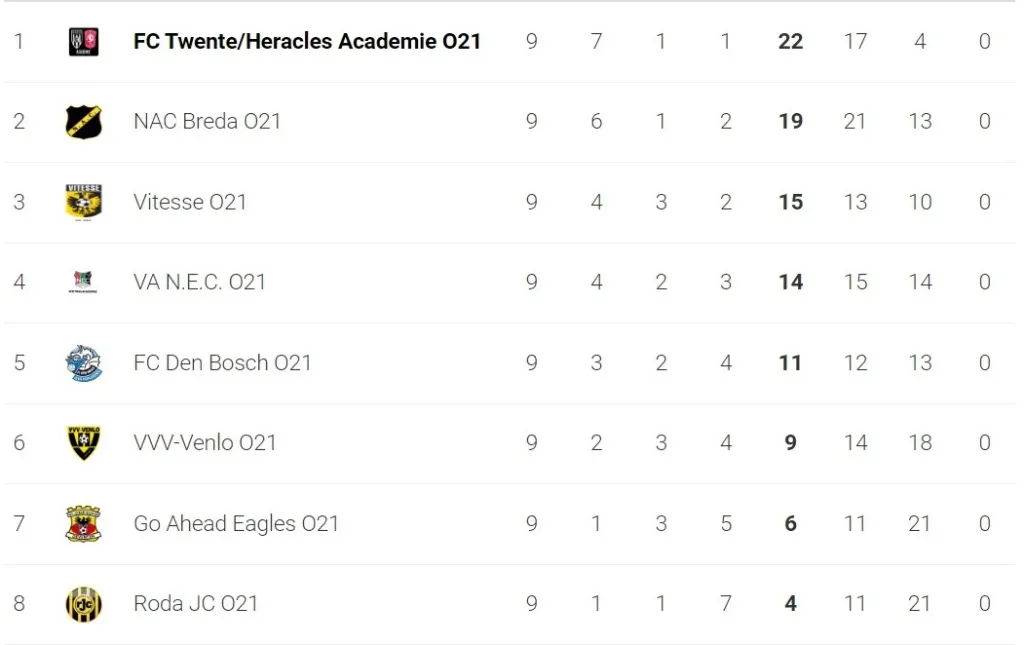Screen dimensions: 1024x645
Task: Click NAC Breda's 19 points value
Action: [x=790, y=121]
